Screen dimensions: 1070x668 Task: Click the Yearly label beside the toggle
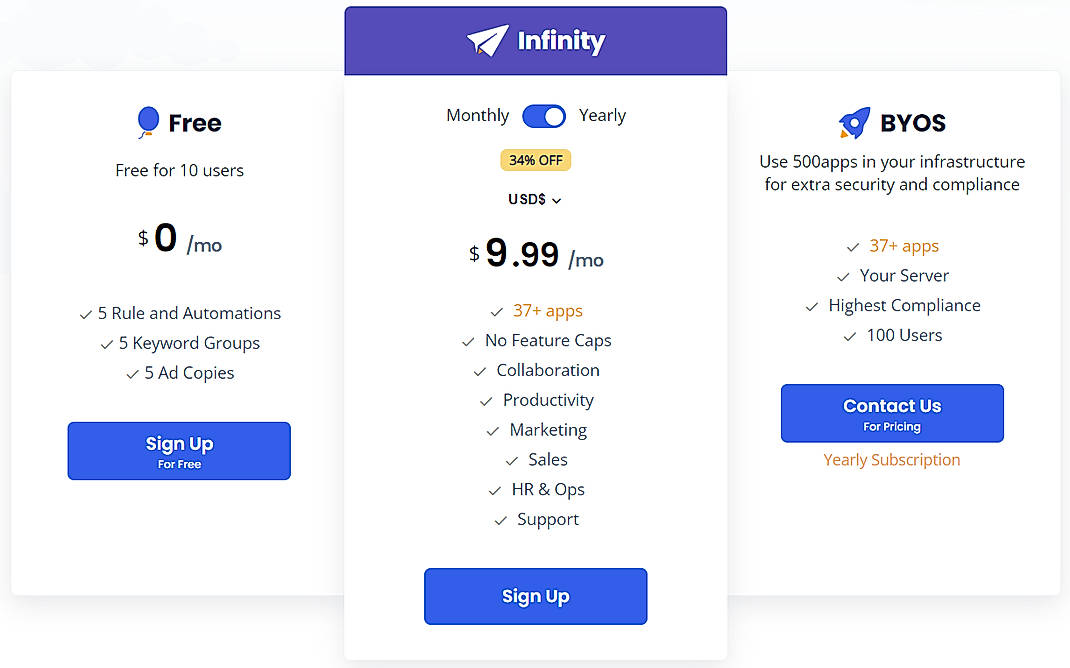pyautogui.click(x=602, y=115)
